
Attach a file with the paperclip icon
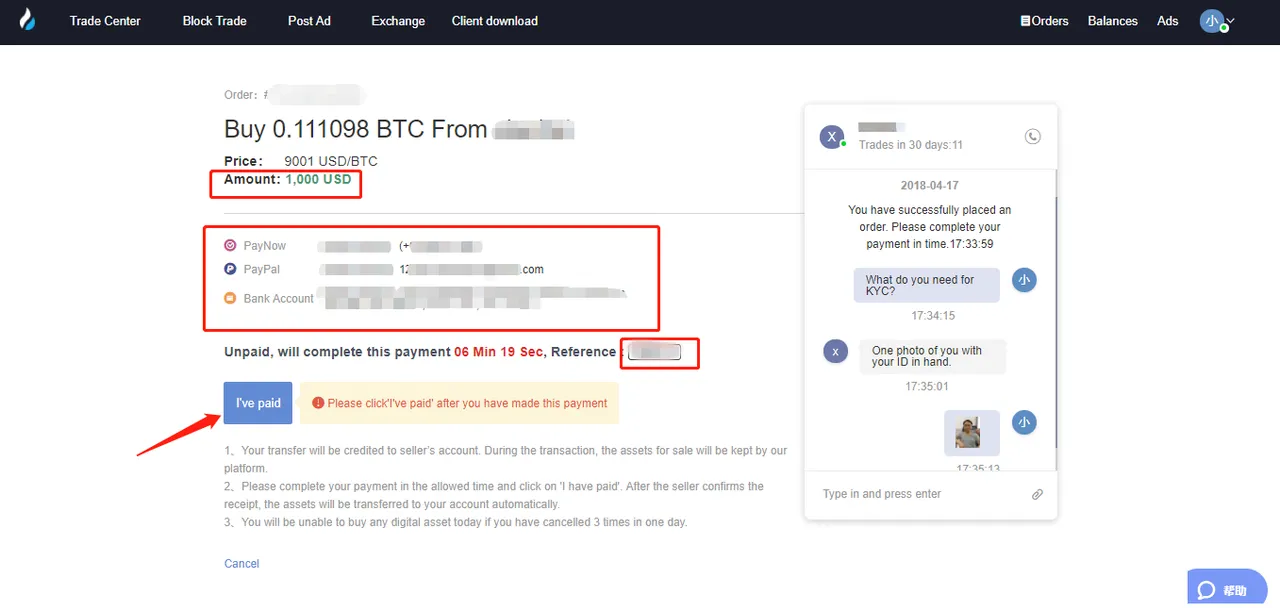coord(1037,494)
